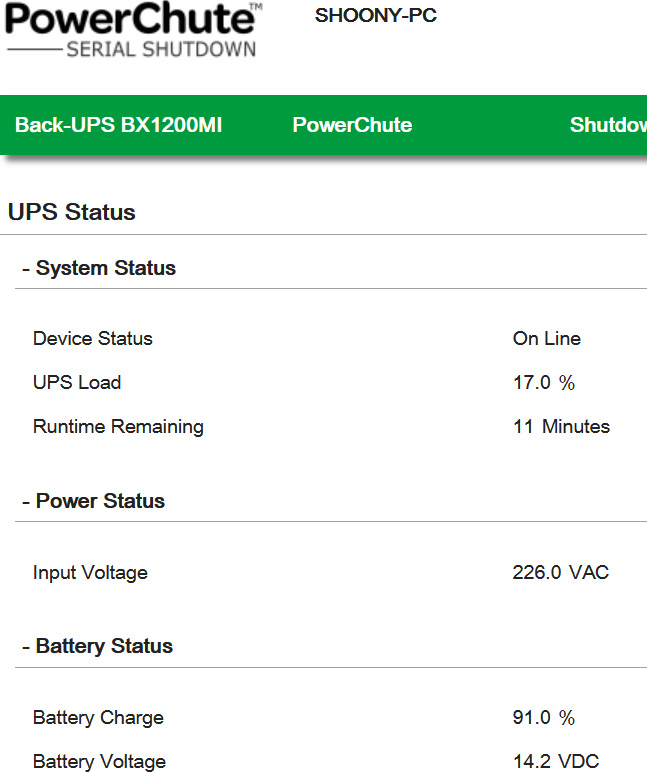Open the PowerChute menu

click(352, 125)
